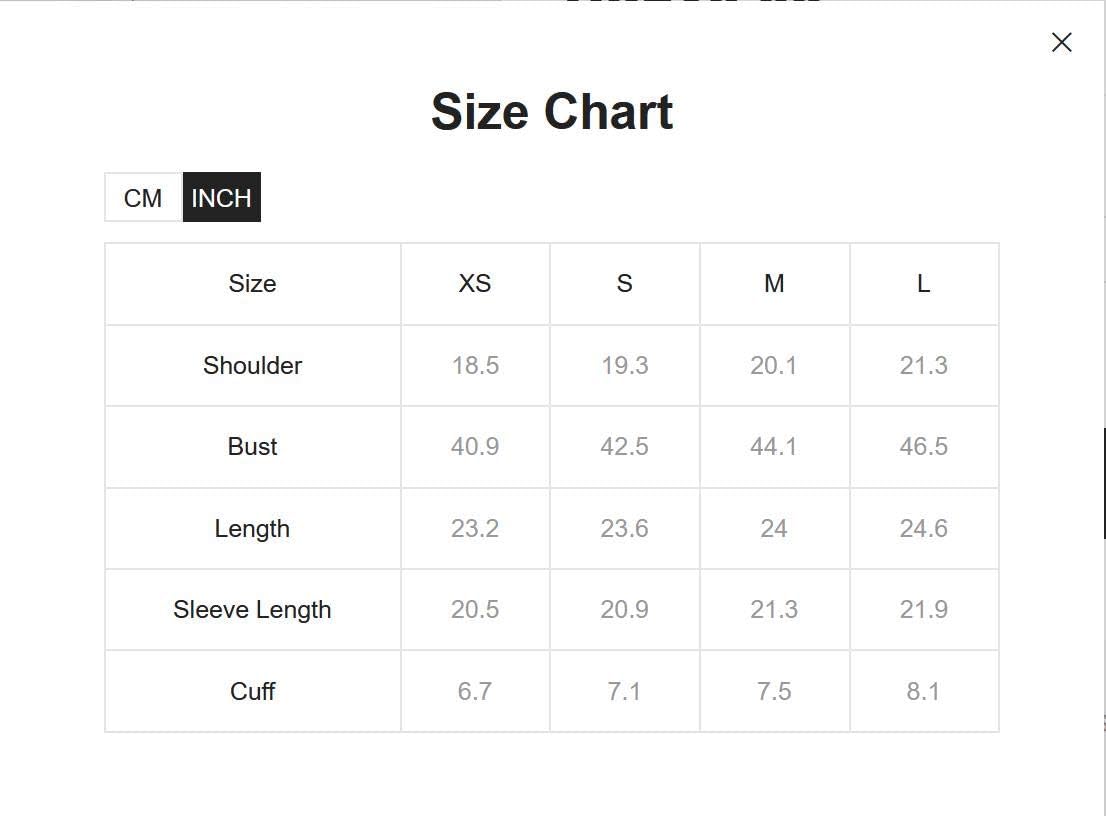This screenshot has width=1106, height=816.
Task: Click the M length value 24
Action: [x=774, y=528]
